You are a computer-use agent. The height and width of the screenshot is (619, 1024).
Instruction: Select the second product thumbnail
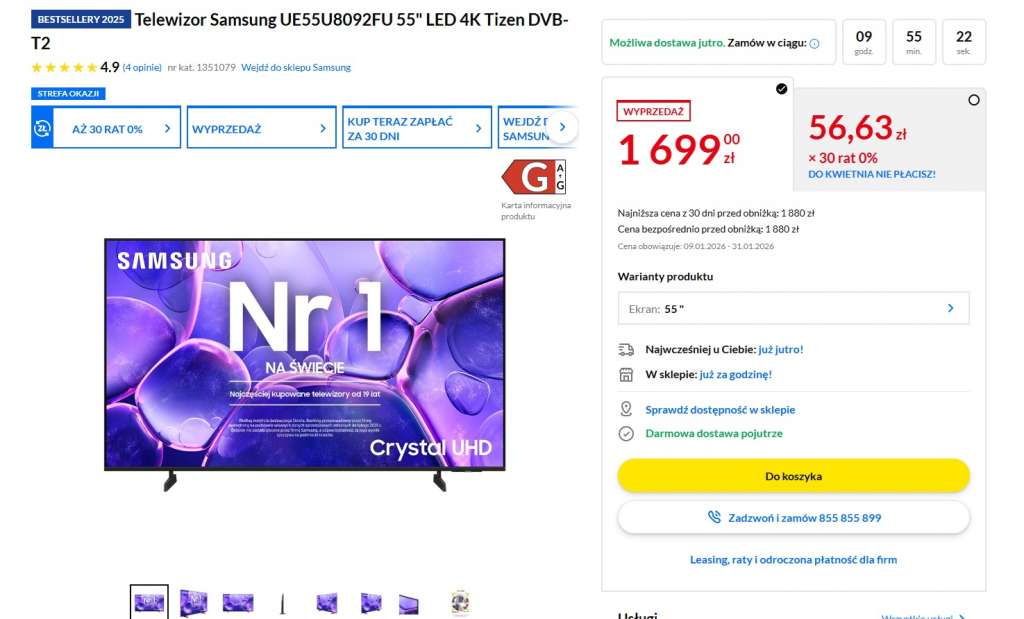click(191, 601)
